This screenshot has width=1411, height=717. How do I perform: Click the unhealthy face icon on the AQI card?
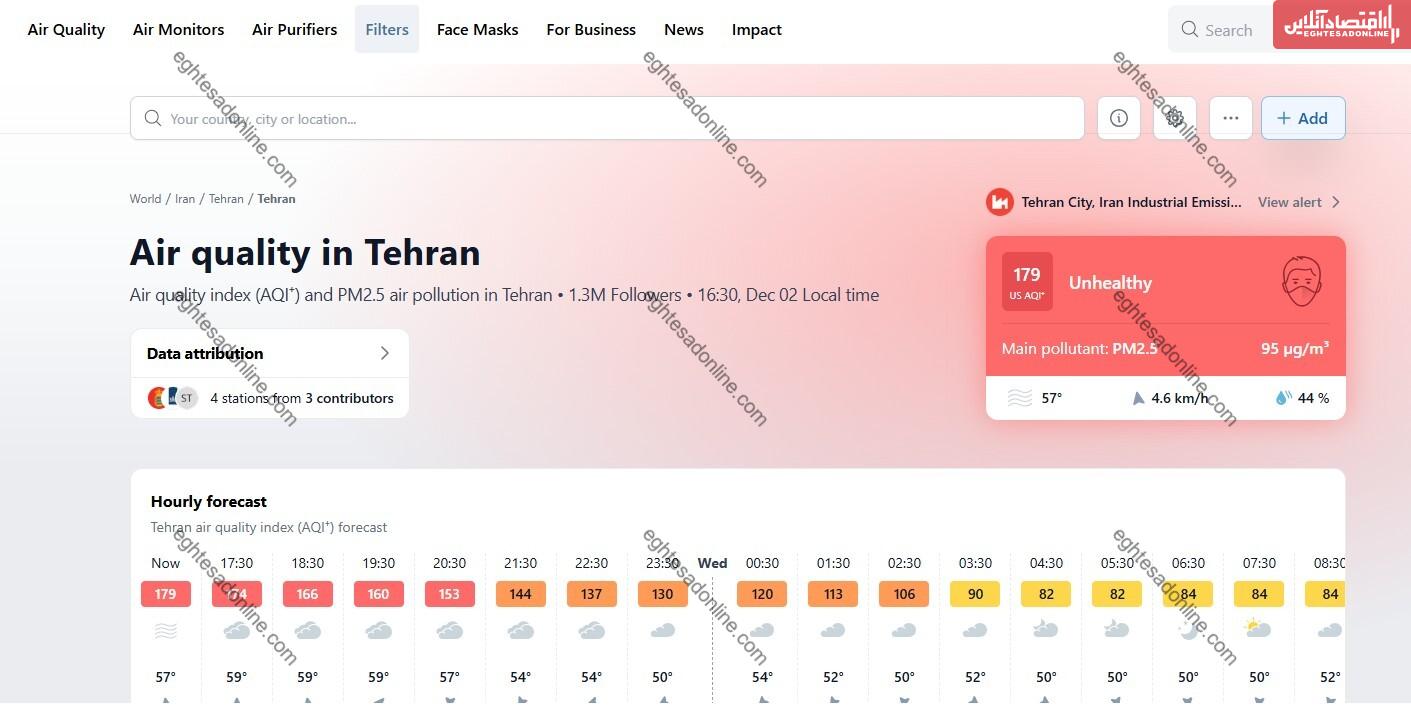coord(1299,282)
